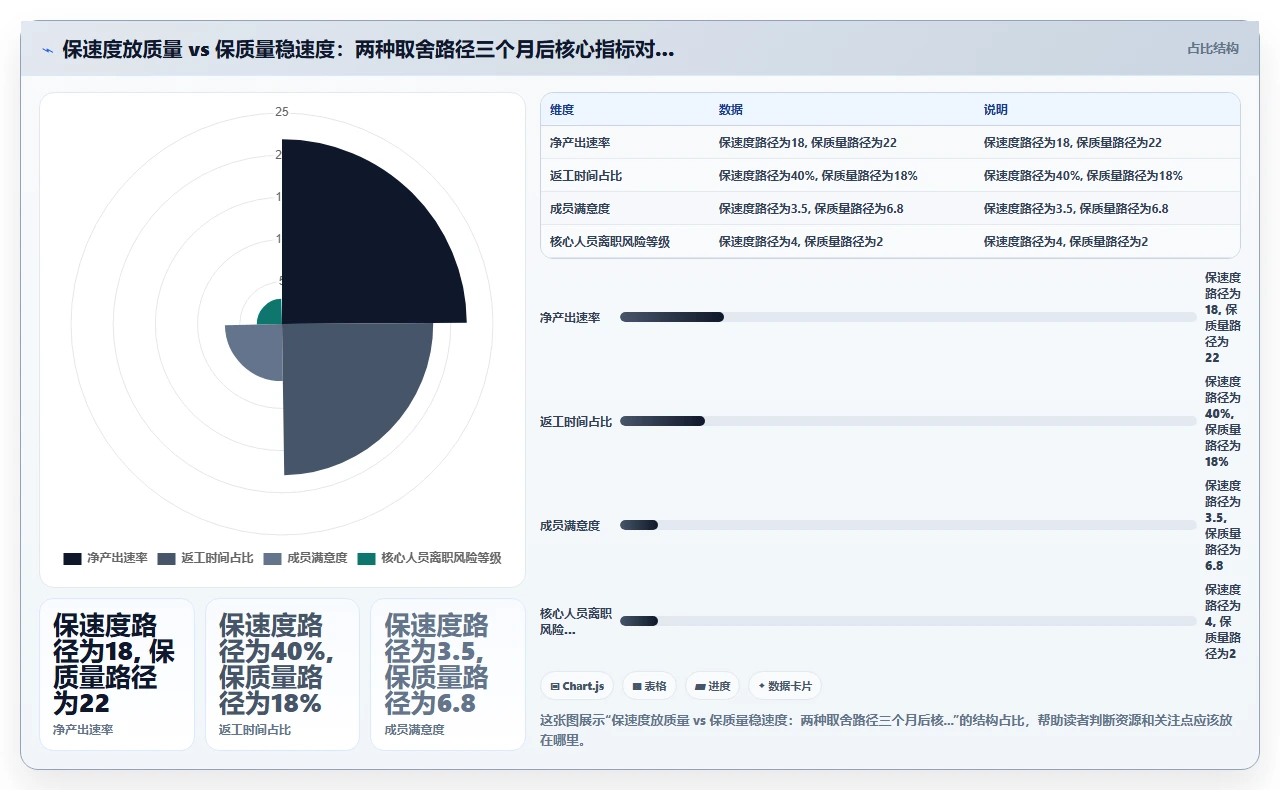Click the 净产出速率 progress bar
Image resolution: width=1280 pixels, height=790 pixels.
coord(908,317)
